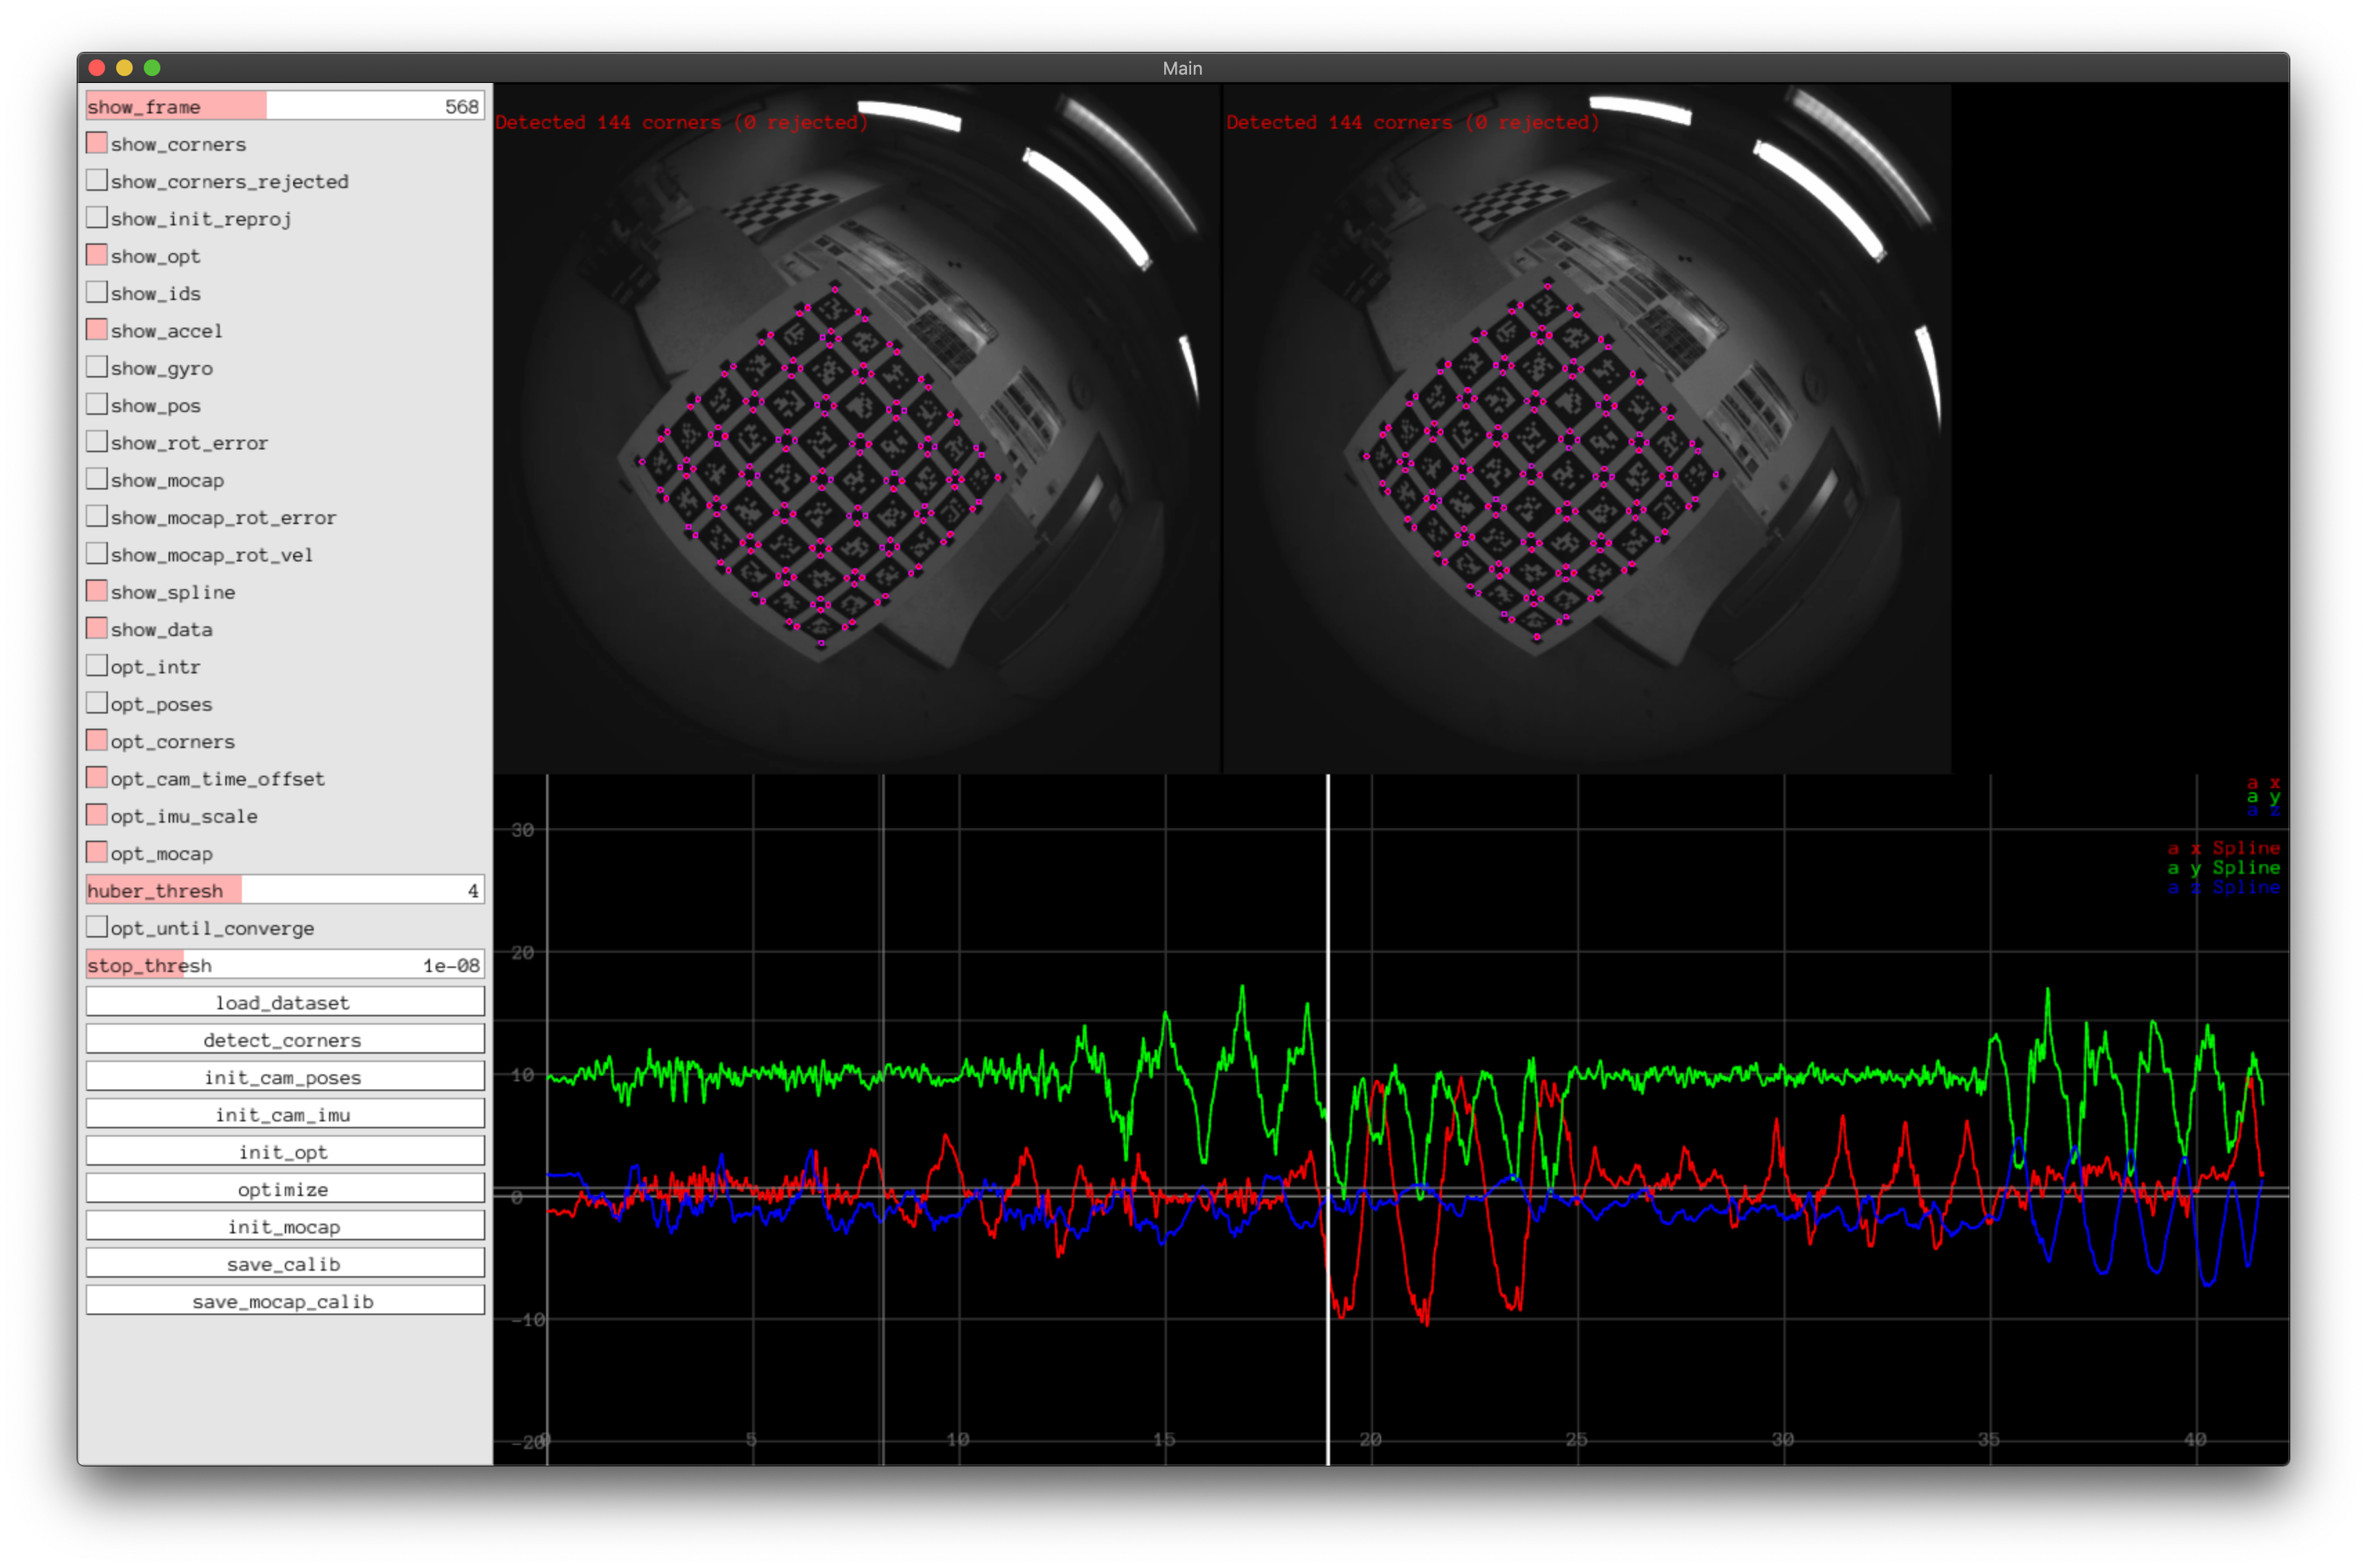2367x1568 pixels.
Task: Toggle the show_spline checkbox
Action: click(97, 591)
